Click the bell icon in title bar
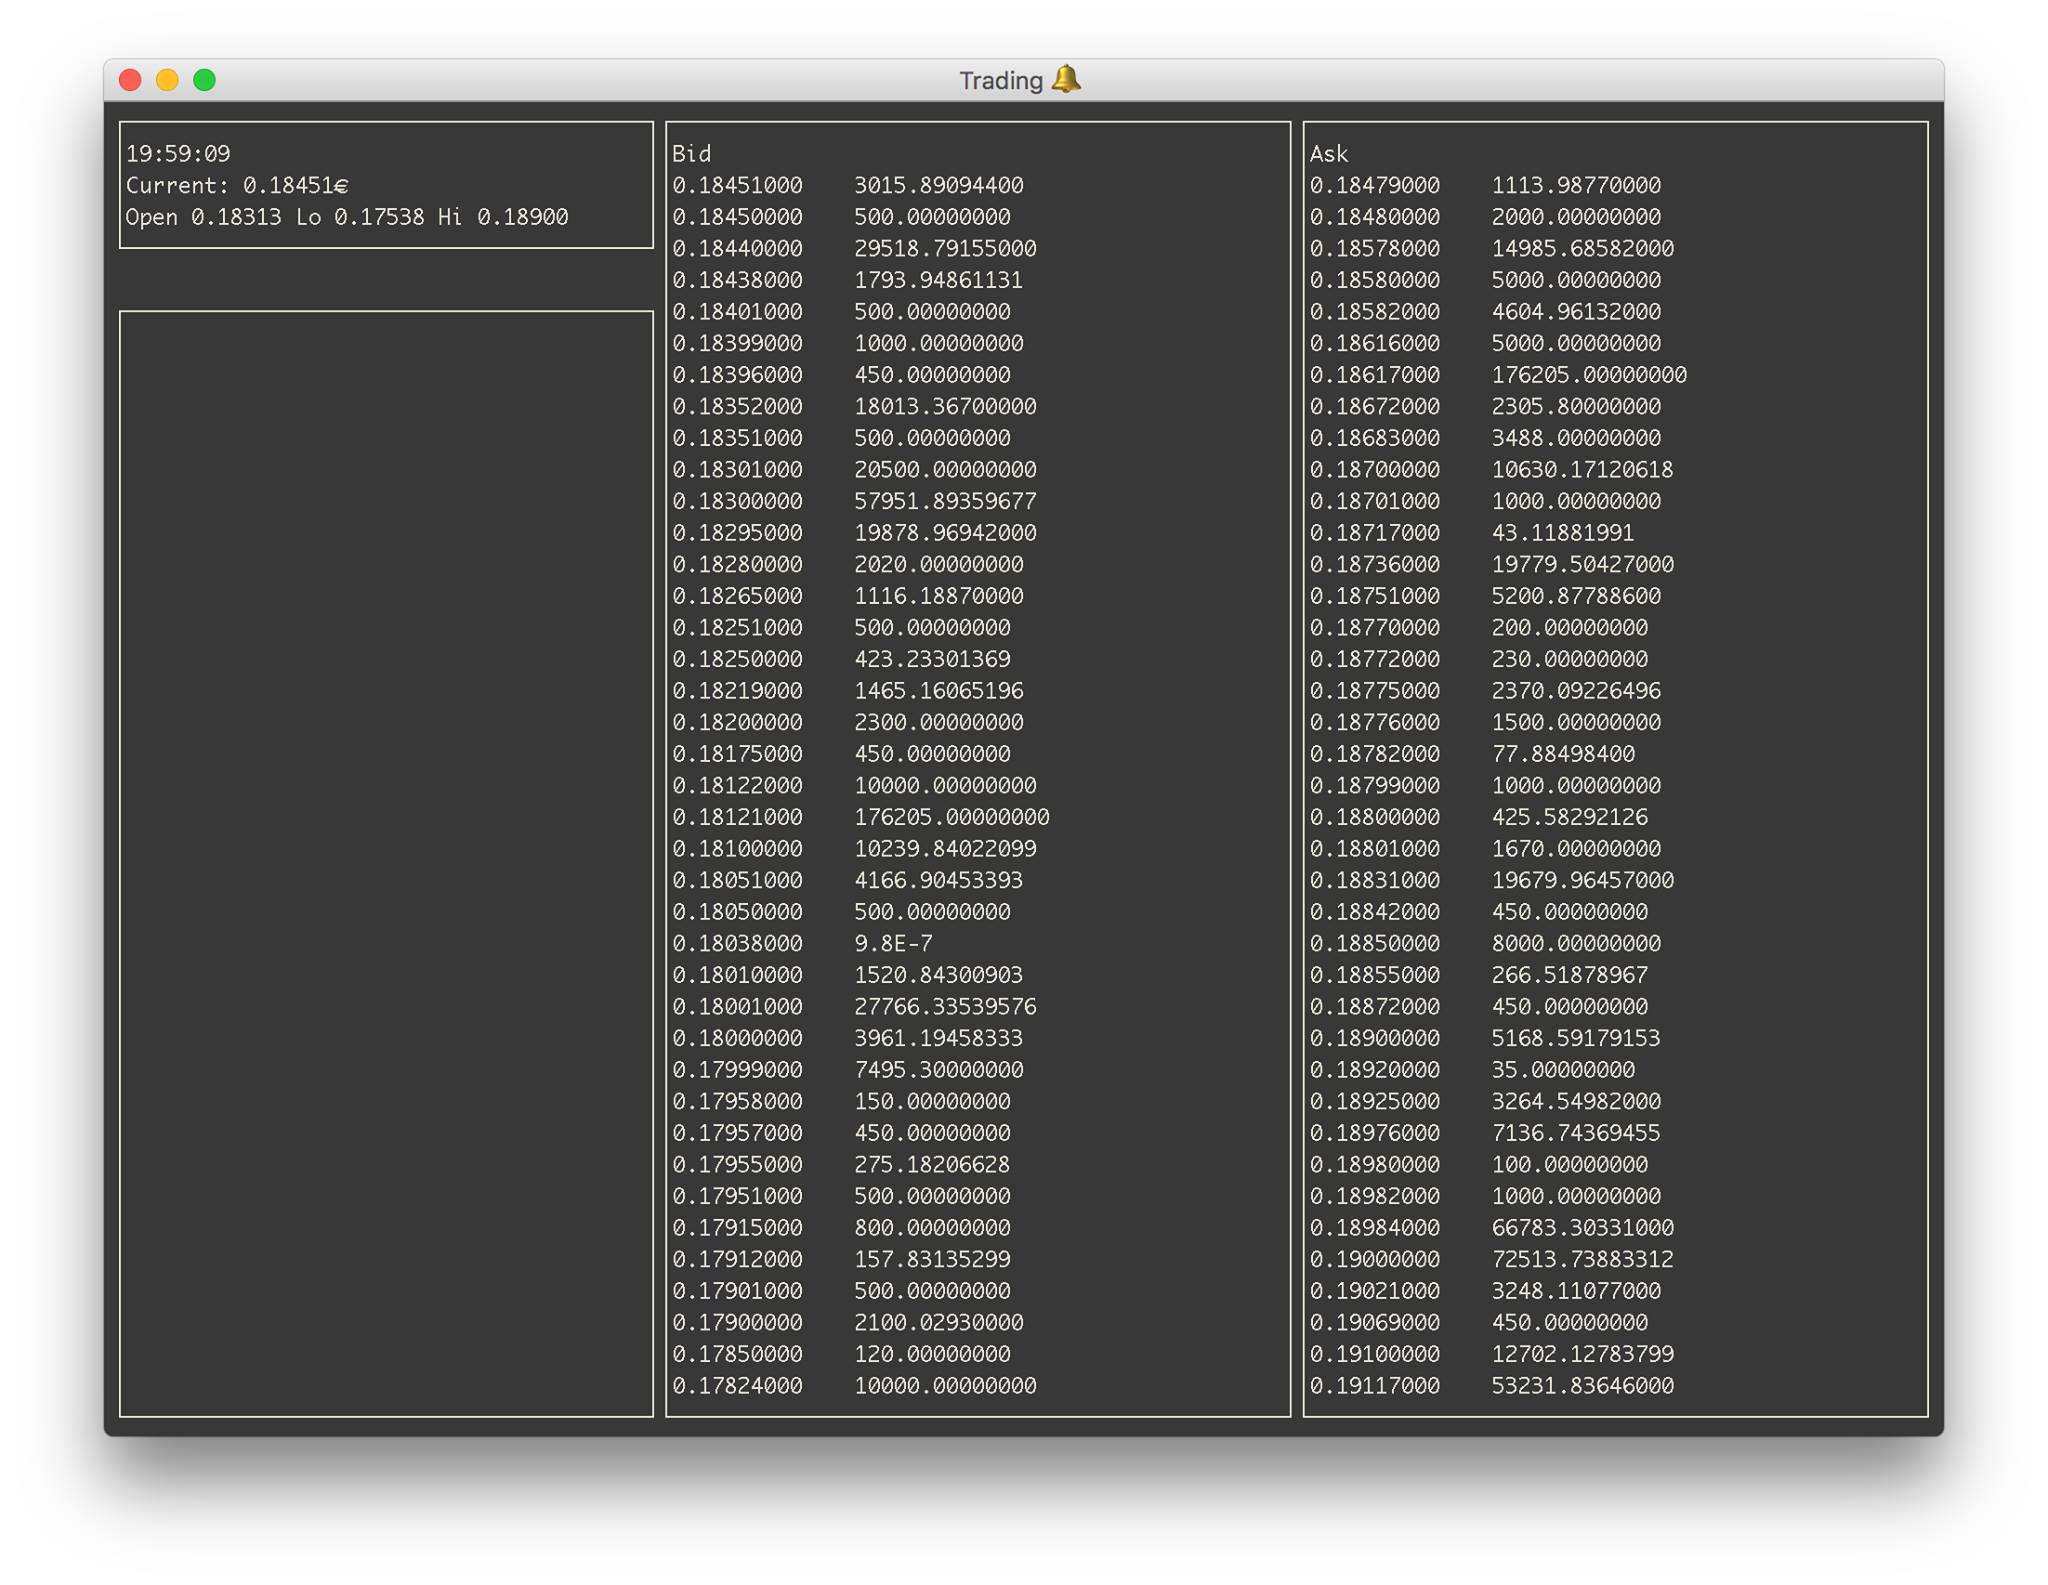The height and width of the screenshot is (1585, 2048). pos(1067,79)
